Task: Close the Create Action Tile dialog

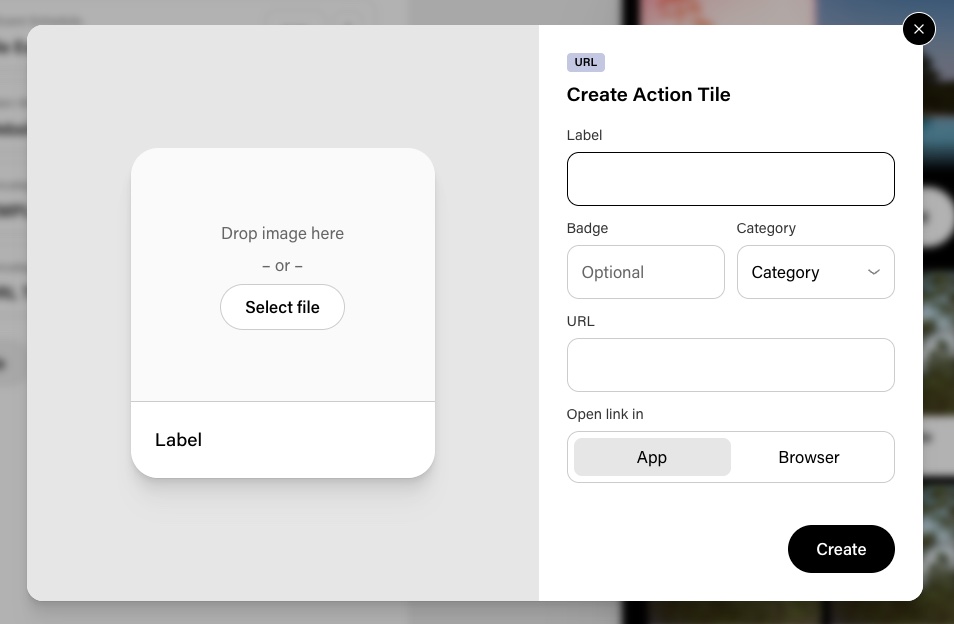Action: click(918, 29)
